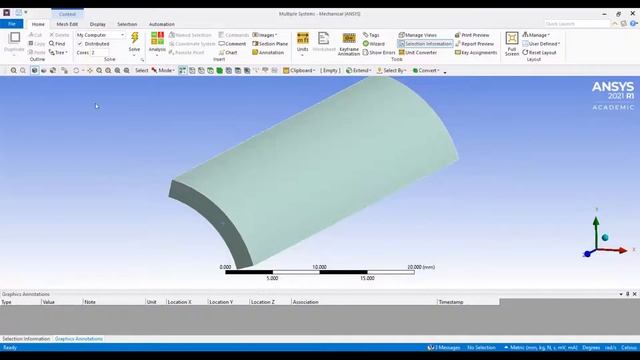Click the Cores number field

coord(99,53)
